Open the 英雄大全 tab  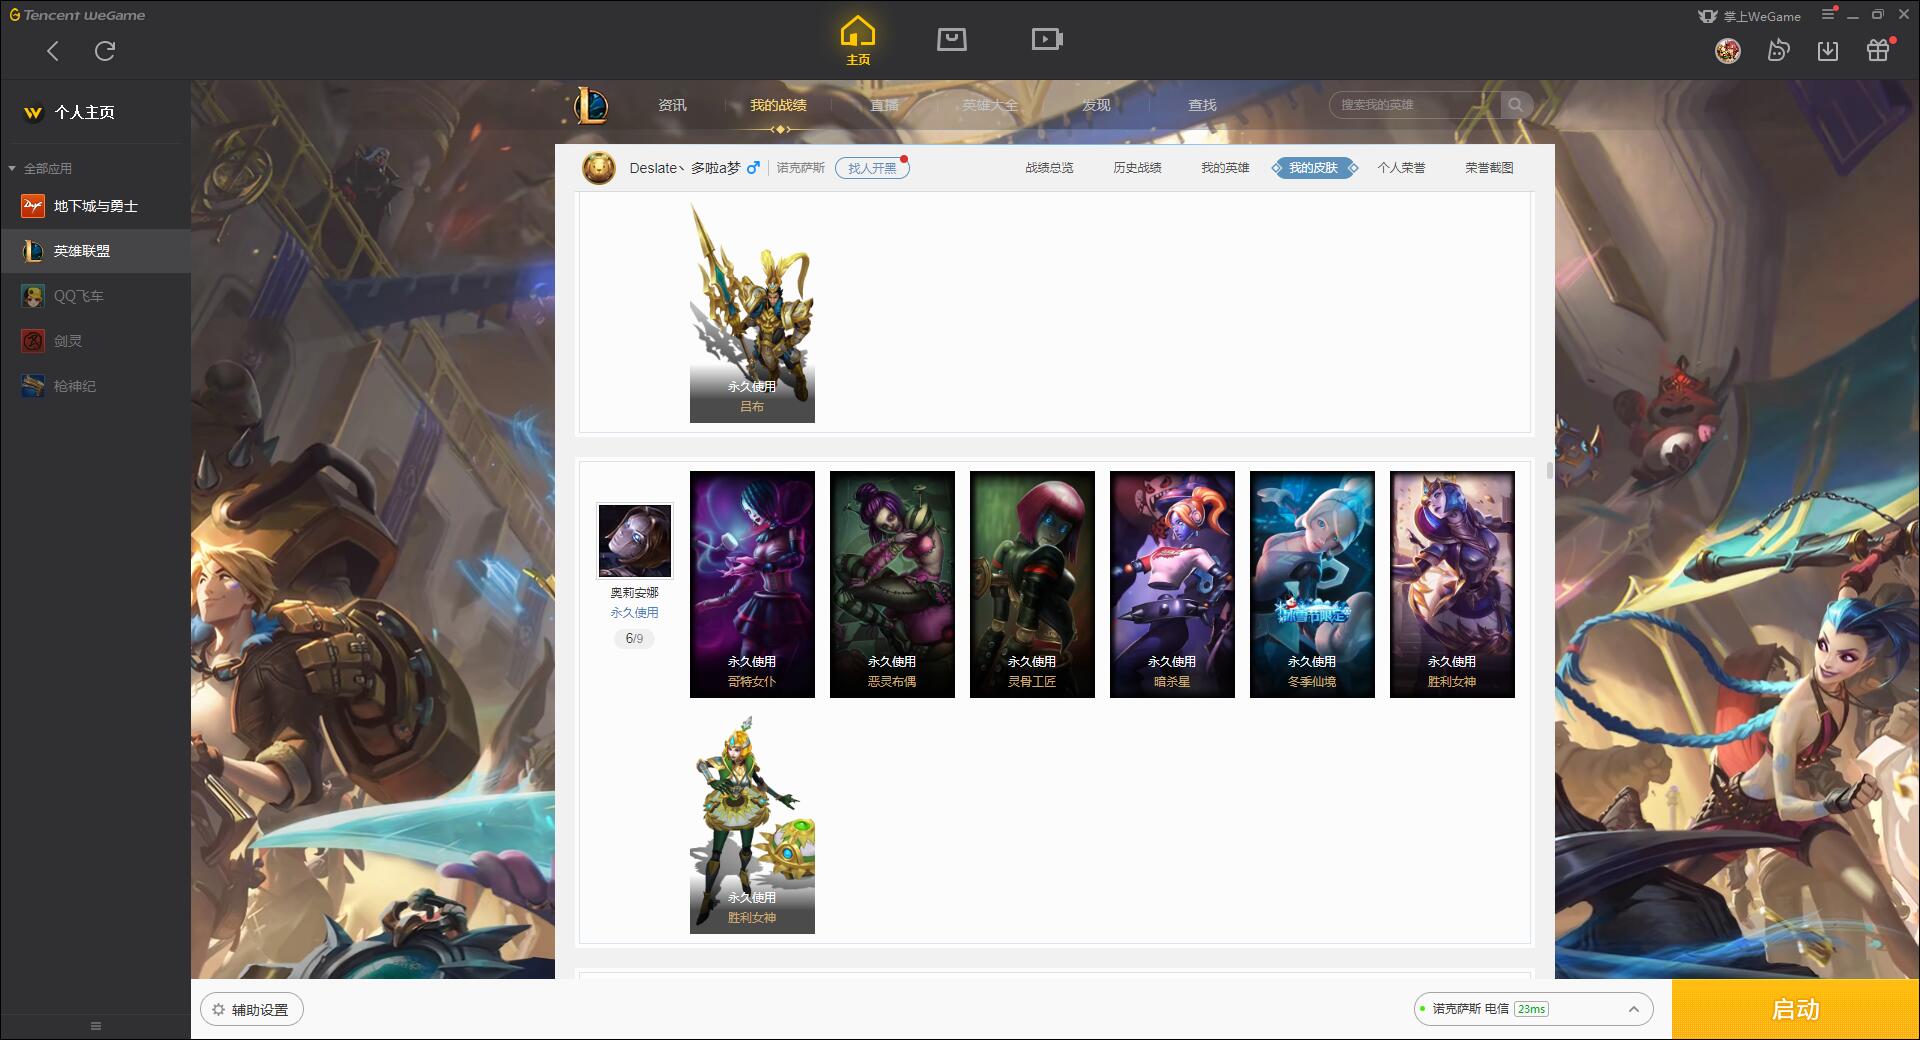[x=990, y=105]
